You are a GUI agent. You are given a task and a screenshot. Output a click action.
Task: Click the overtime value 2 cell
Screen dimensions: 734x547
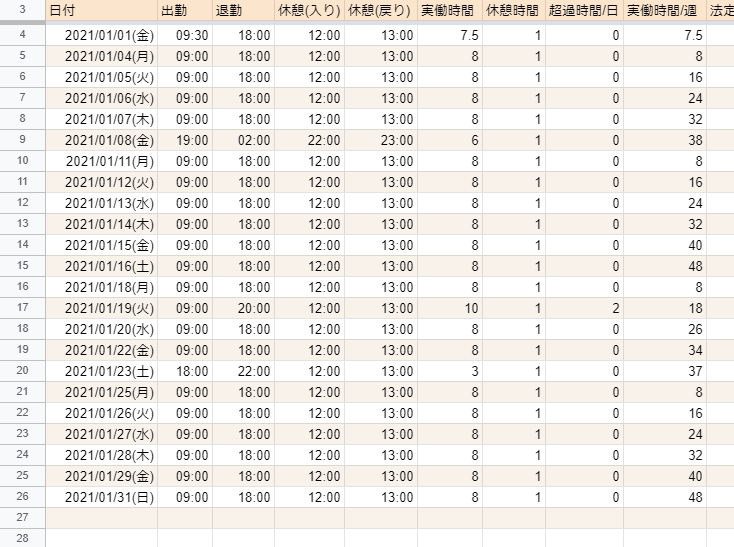coord(584,308)
